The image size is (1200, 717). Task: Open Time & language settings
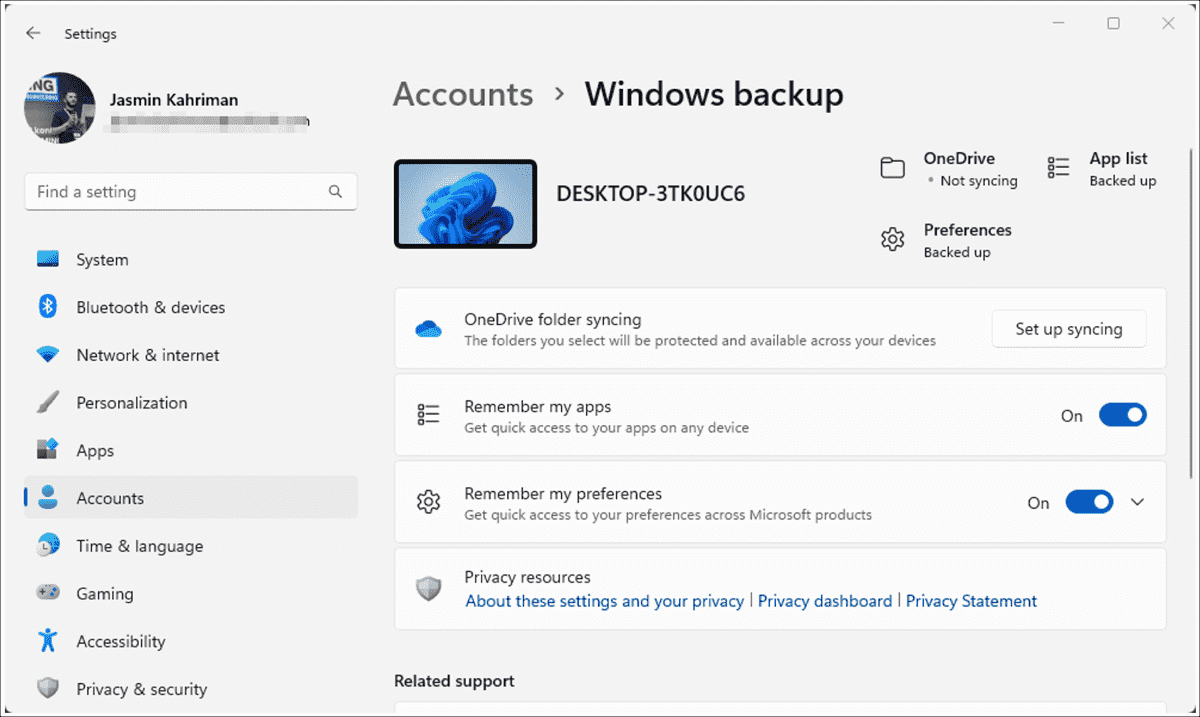(191, 546)
